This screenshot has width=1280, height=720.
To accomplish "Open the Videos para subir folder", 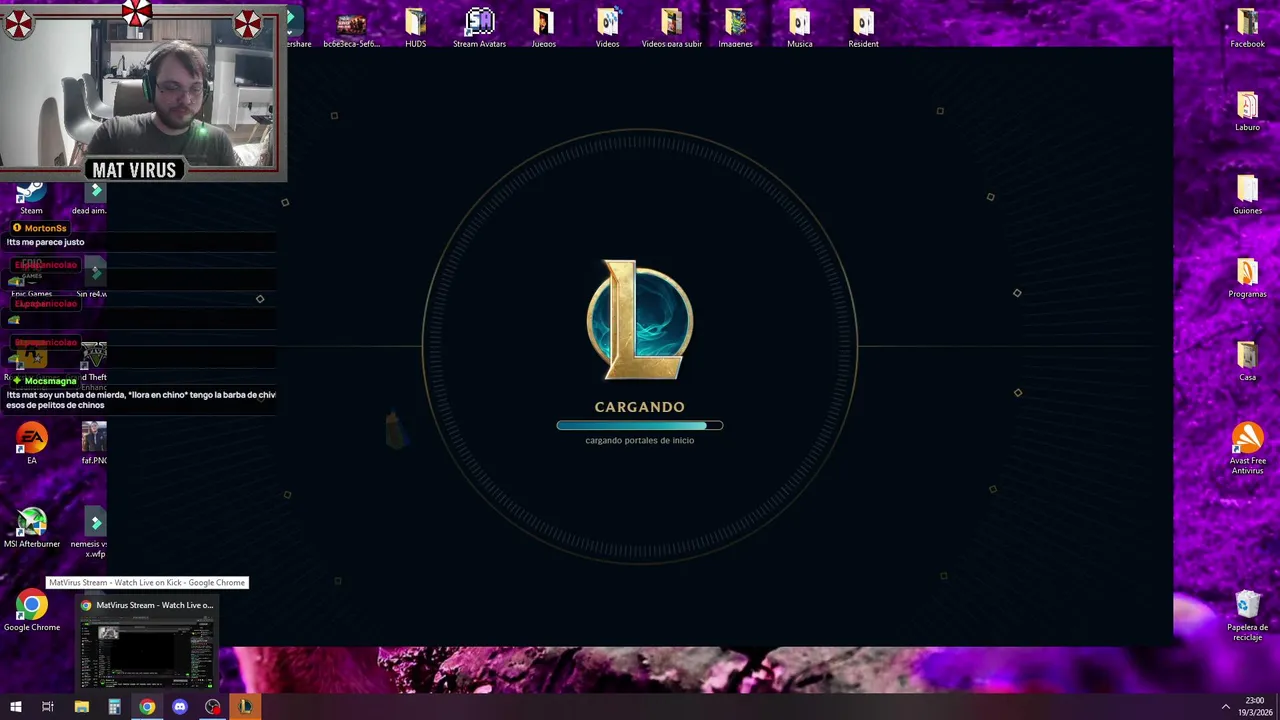I will coord(671,27).
